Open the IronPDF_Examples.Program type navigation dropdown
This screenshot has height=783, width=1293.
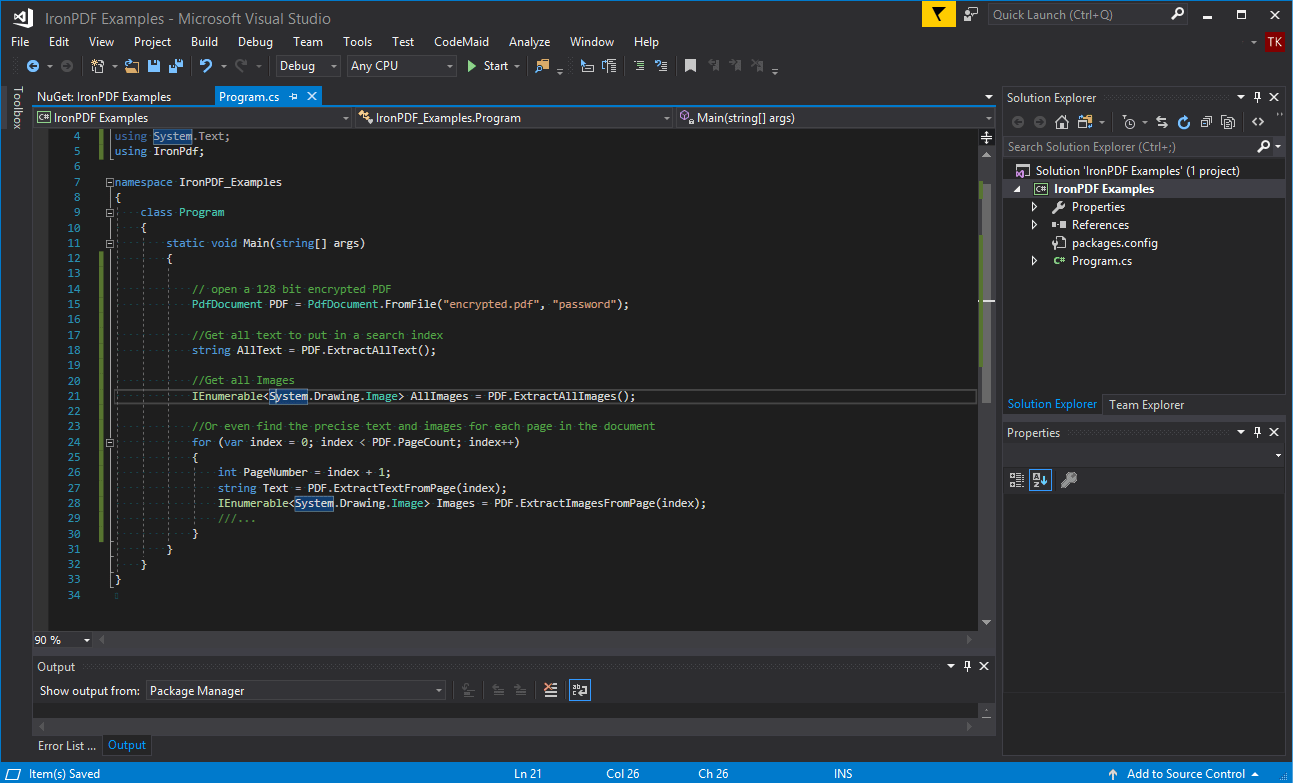click(514, 118)
